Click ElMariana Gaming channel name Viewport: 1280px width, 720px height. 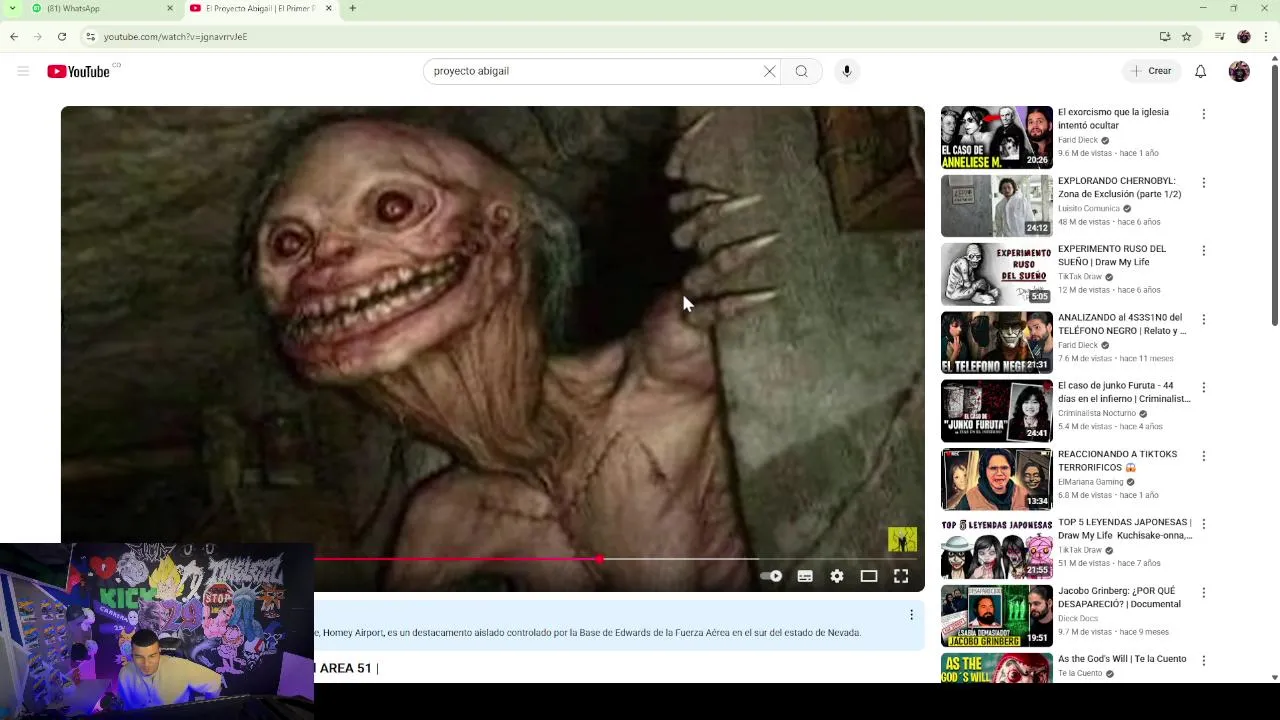pyautogui.click(x=1091, y=482)
